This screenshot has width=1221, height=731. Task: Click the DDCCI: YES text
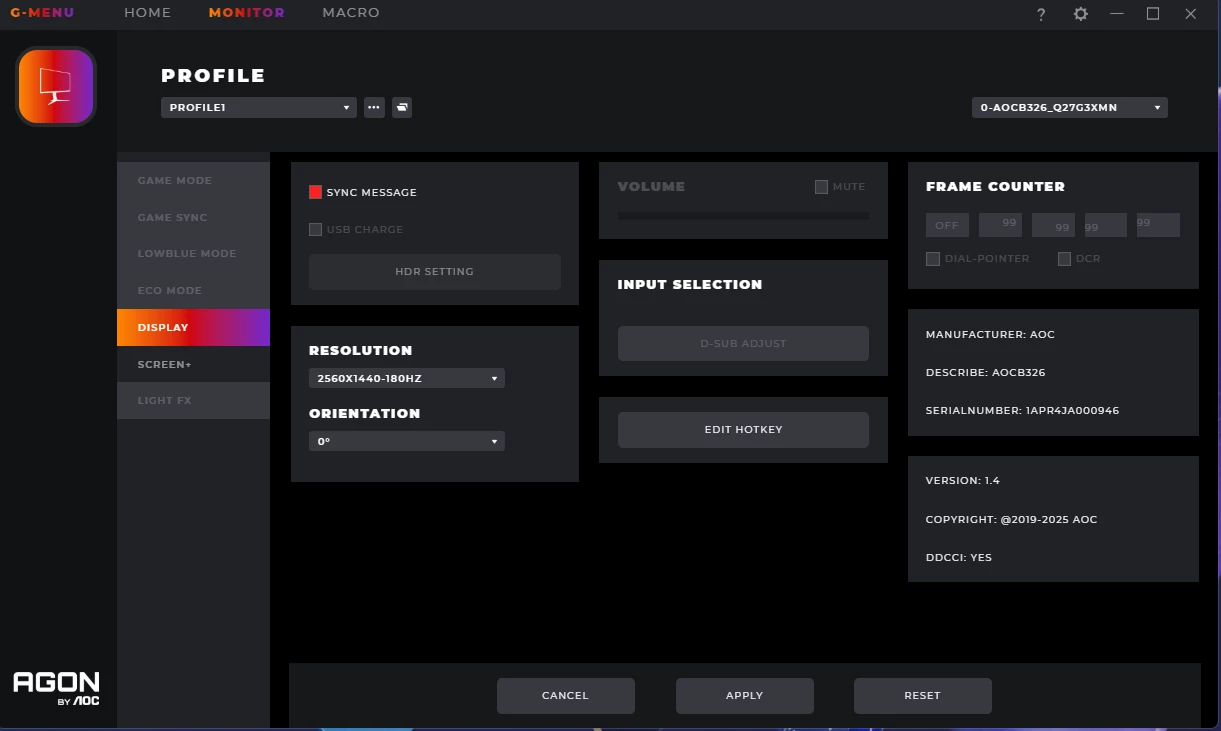[x=959, y=558]
